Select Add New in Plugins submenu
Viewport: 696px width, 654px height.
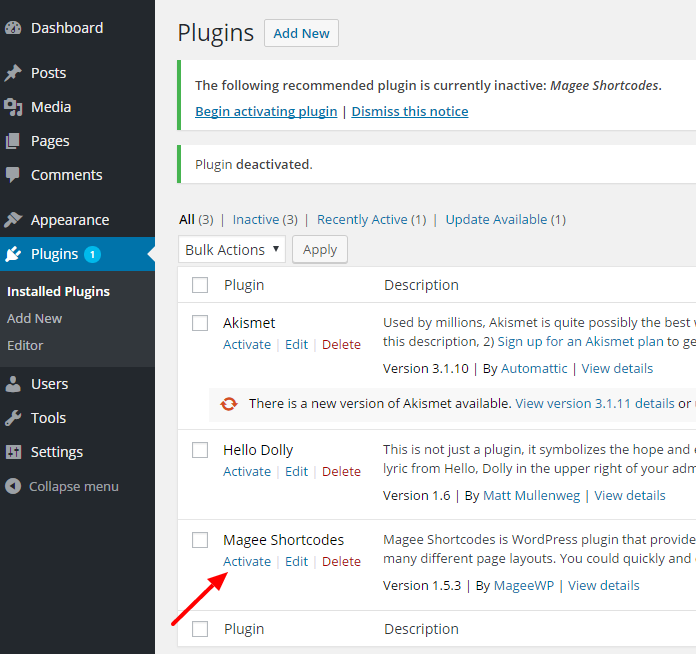click(x=34, y=318)
